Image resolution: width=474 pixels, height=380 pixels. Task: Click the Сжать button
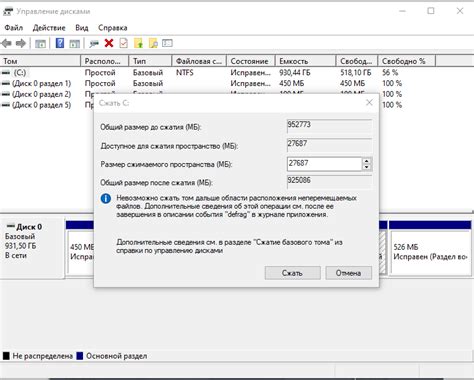coord(293,273)
